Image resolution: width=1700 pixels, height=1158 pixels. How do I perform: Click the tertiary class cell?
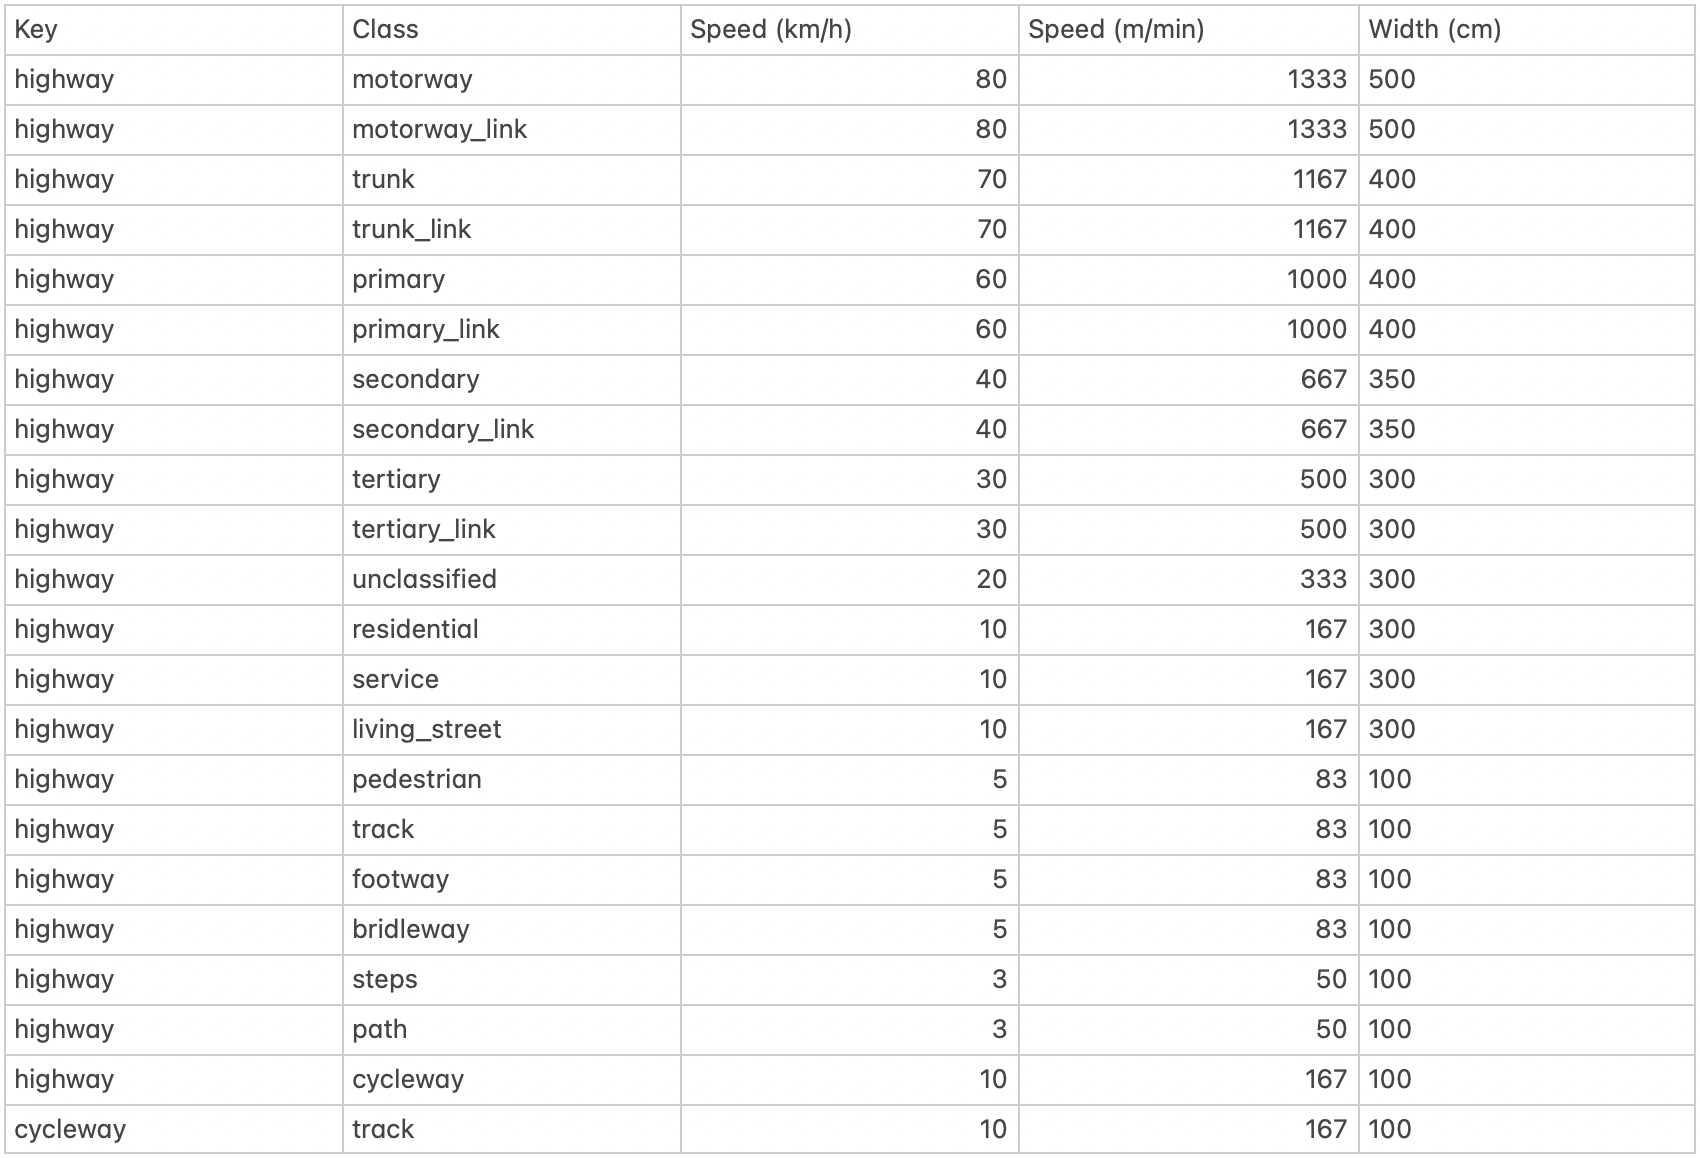pos(396,480)
